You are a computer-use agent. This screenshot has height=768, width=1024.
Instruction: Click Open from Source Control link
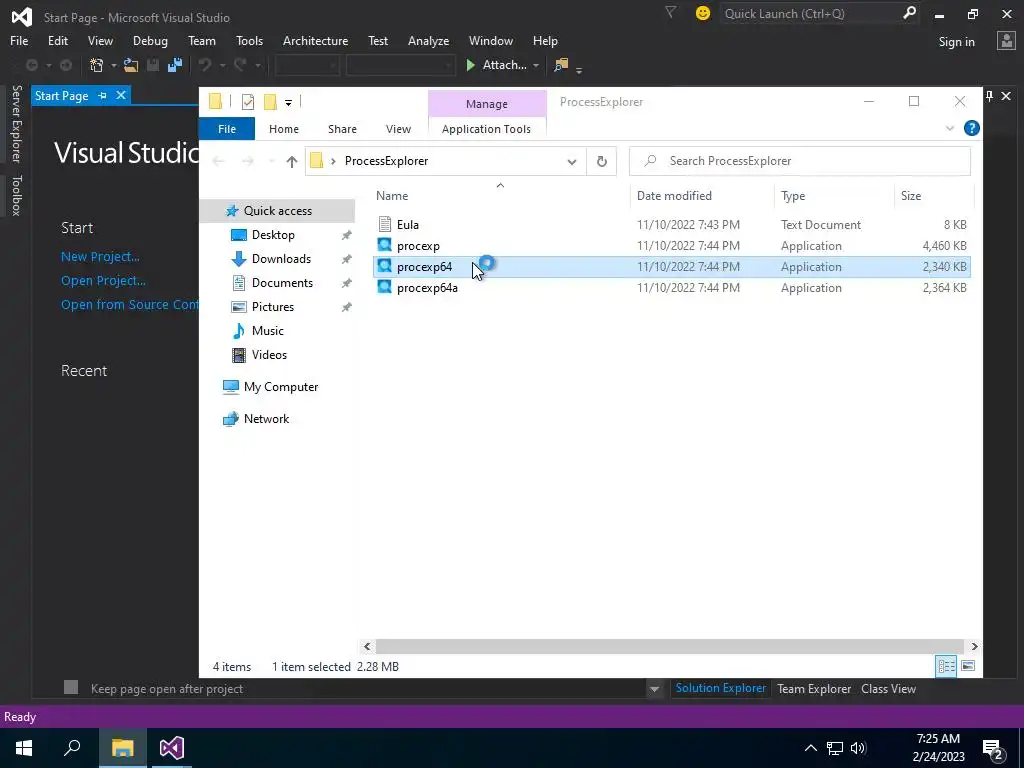pyautogui.click(x=129, y=305)
